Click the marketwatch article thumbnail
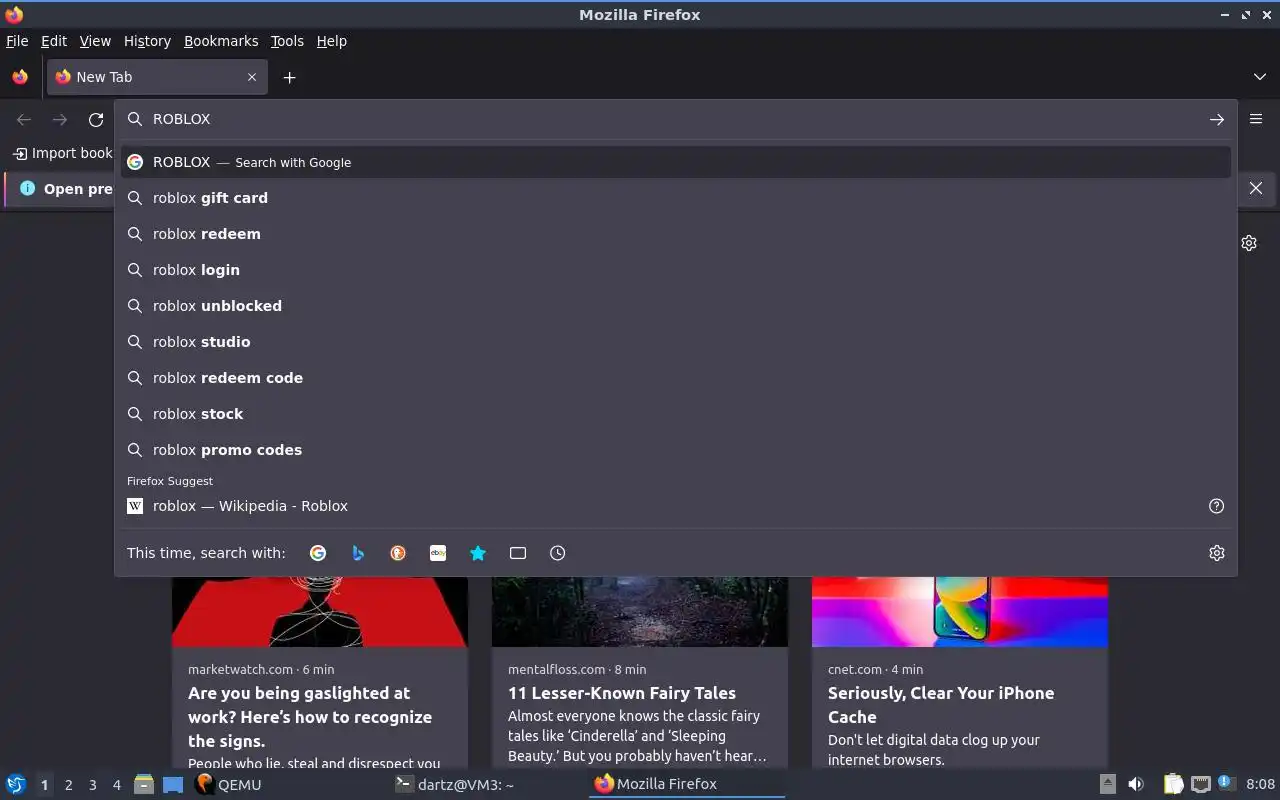Screen dimensions: 1280x800 point(320,612)
